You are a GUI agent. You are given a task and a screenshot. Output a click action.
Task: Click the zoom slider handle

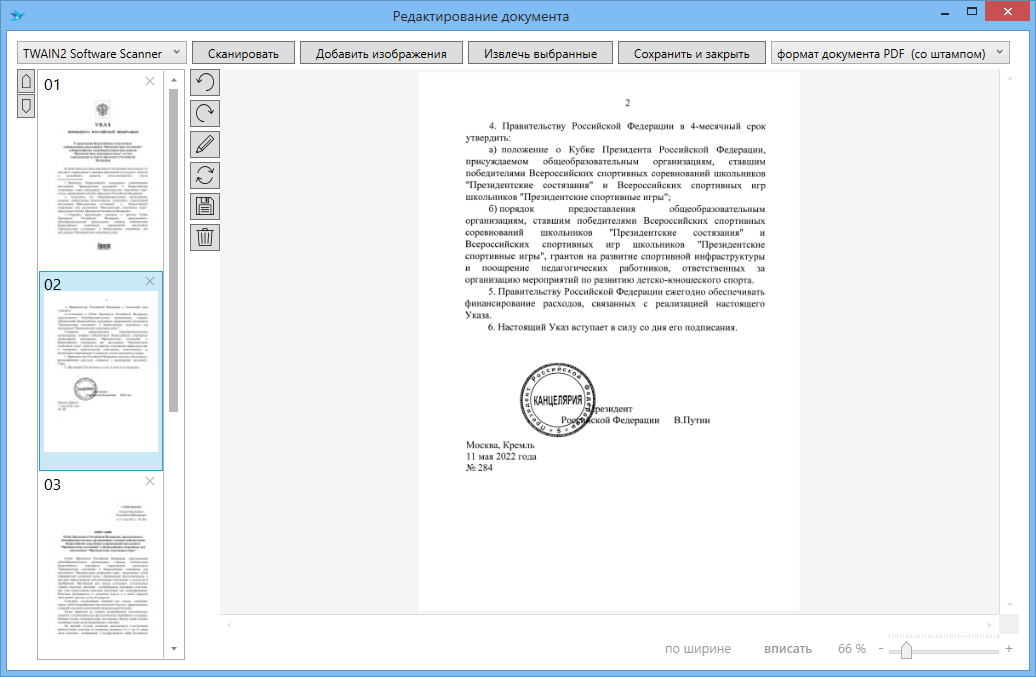(906, 650)
